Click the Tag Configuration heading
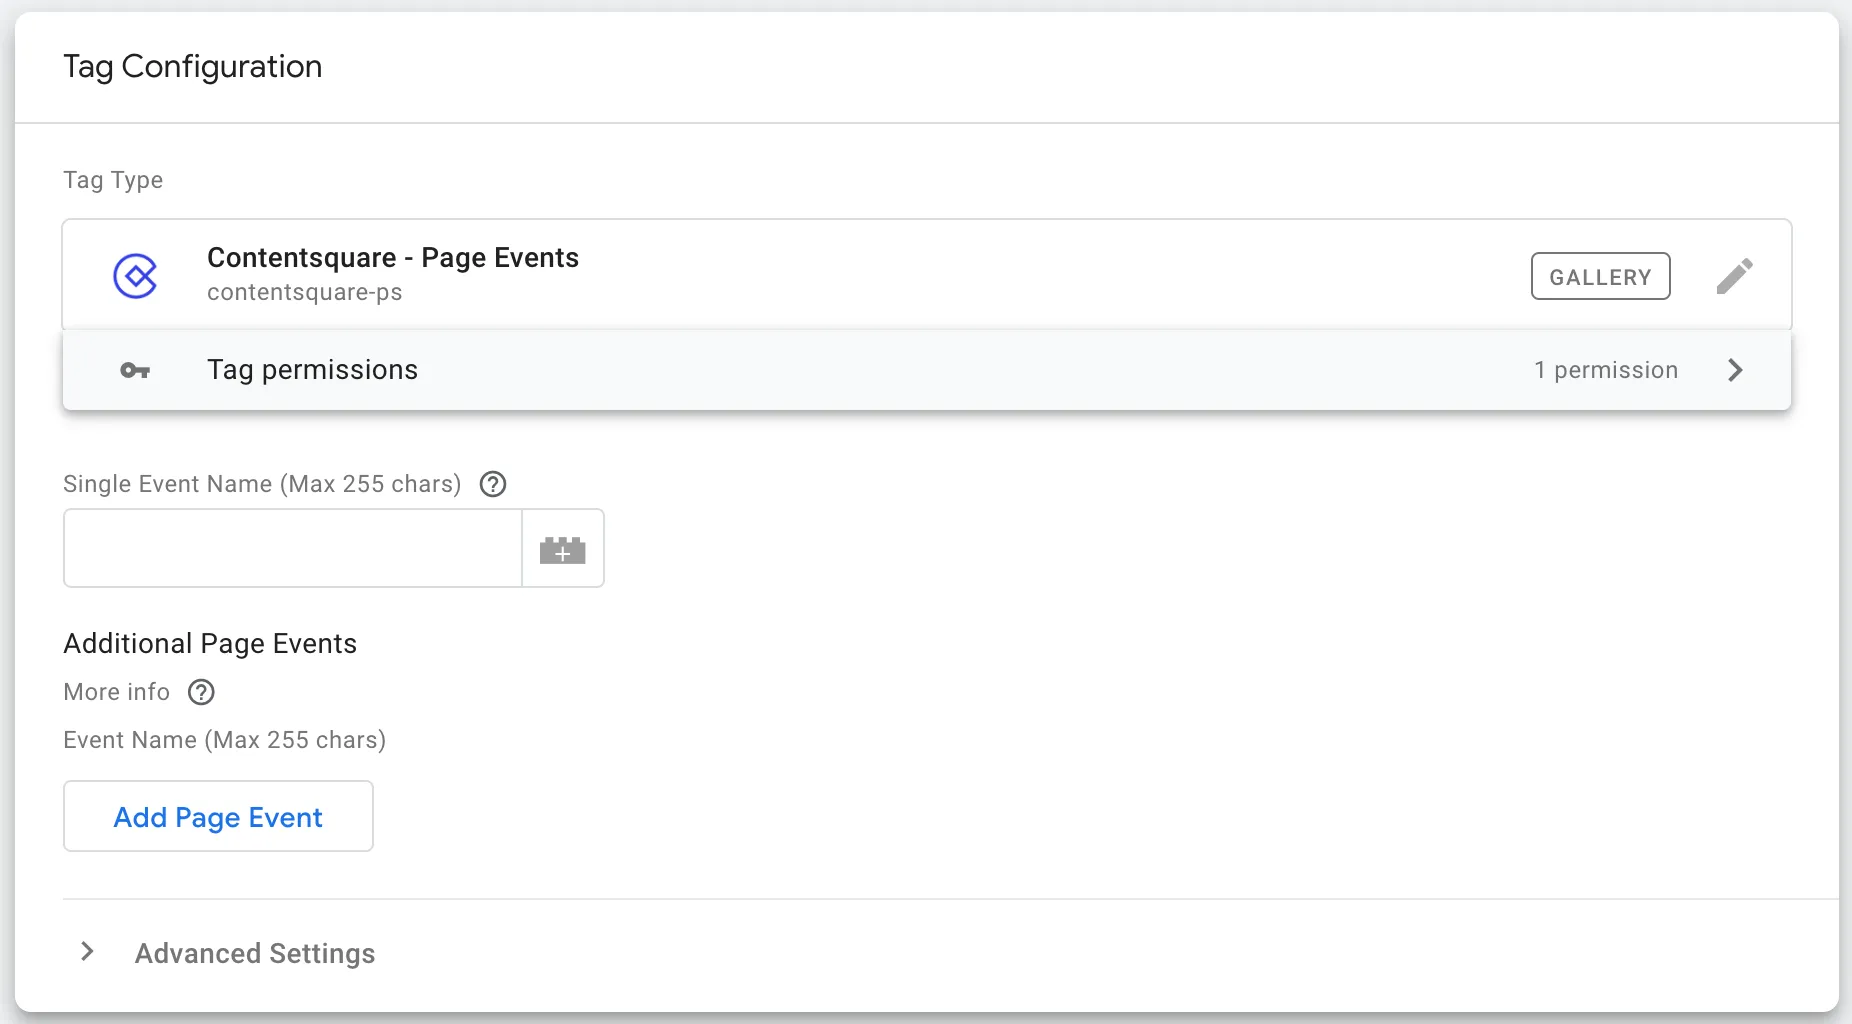 [x=193, y=66]
